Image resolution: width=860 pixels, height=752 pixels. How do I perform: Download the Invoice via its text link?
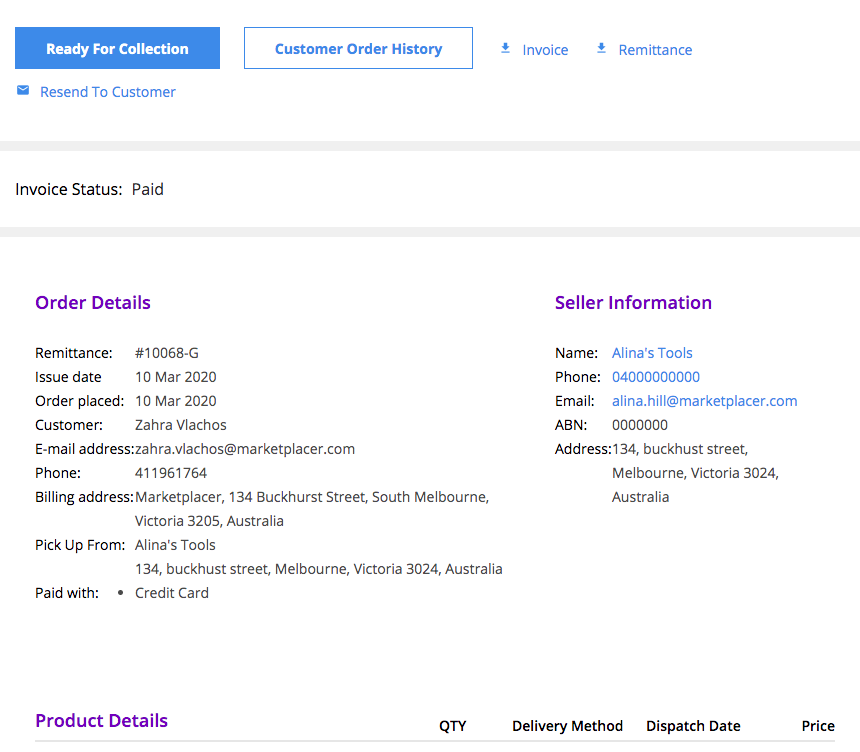click(545, 50)
